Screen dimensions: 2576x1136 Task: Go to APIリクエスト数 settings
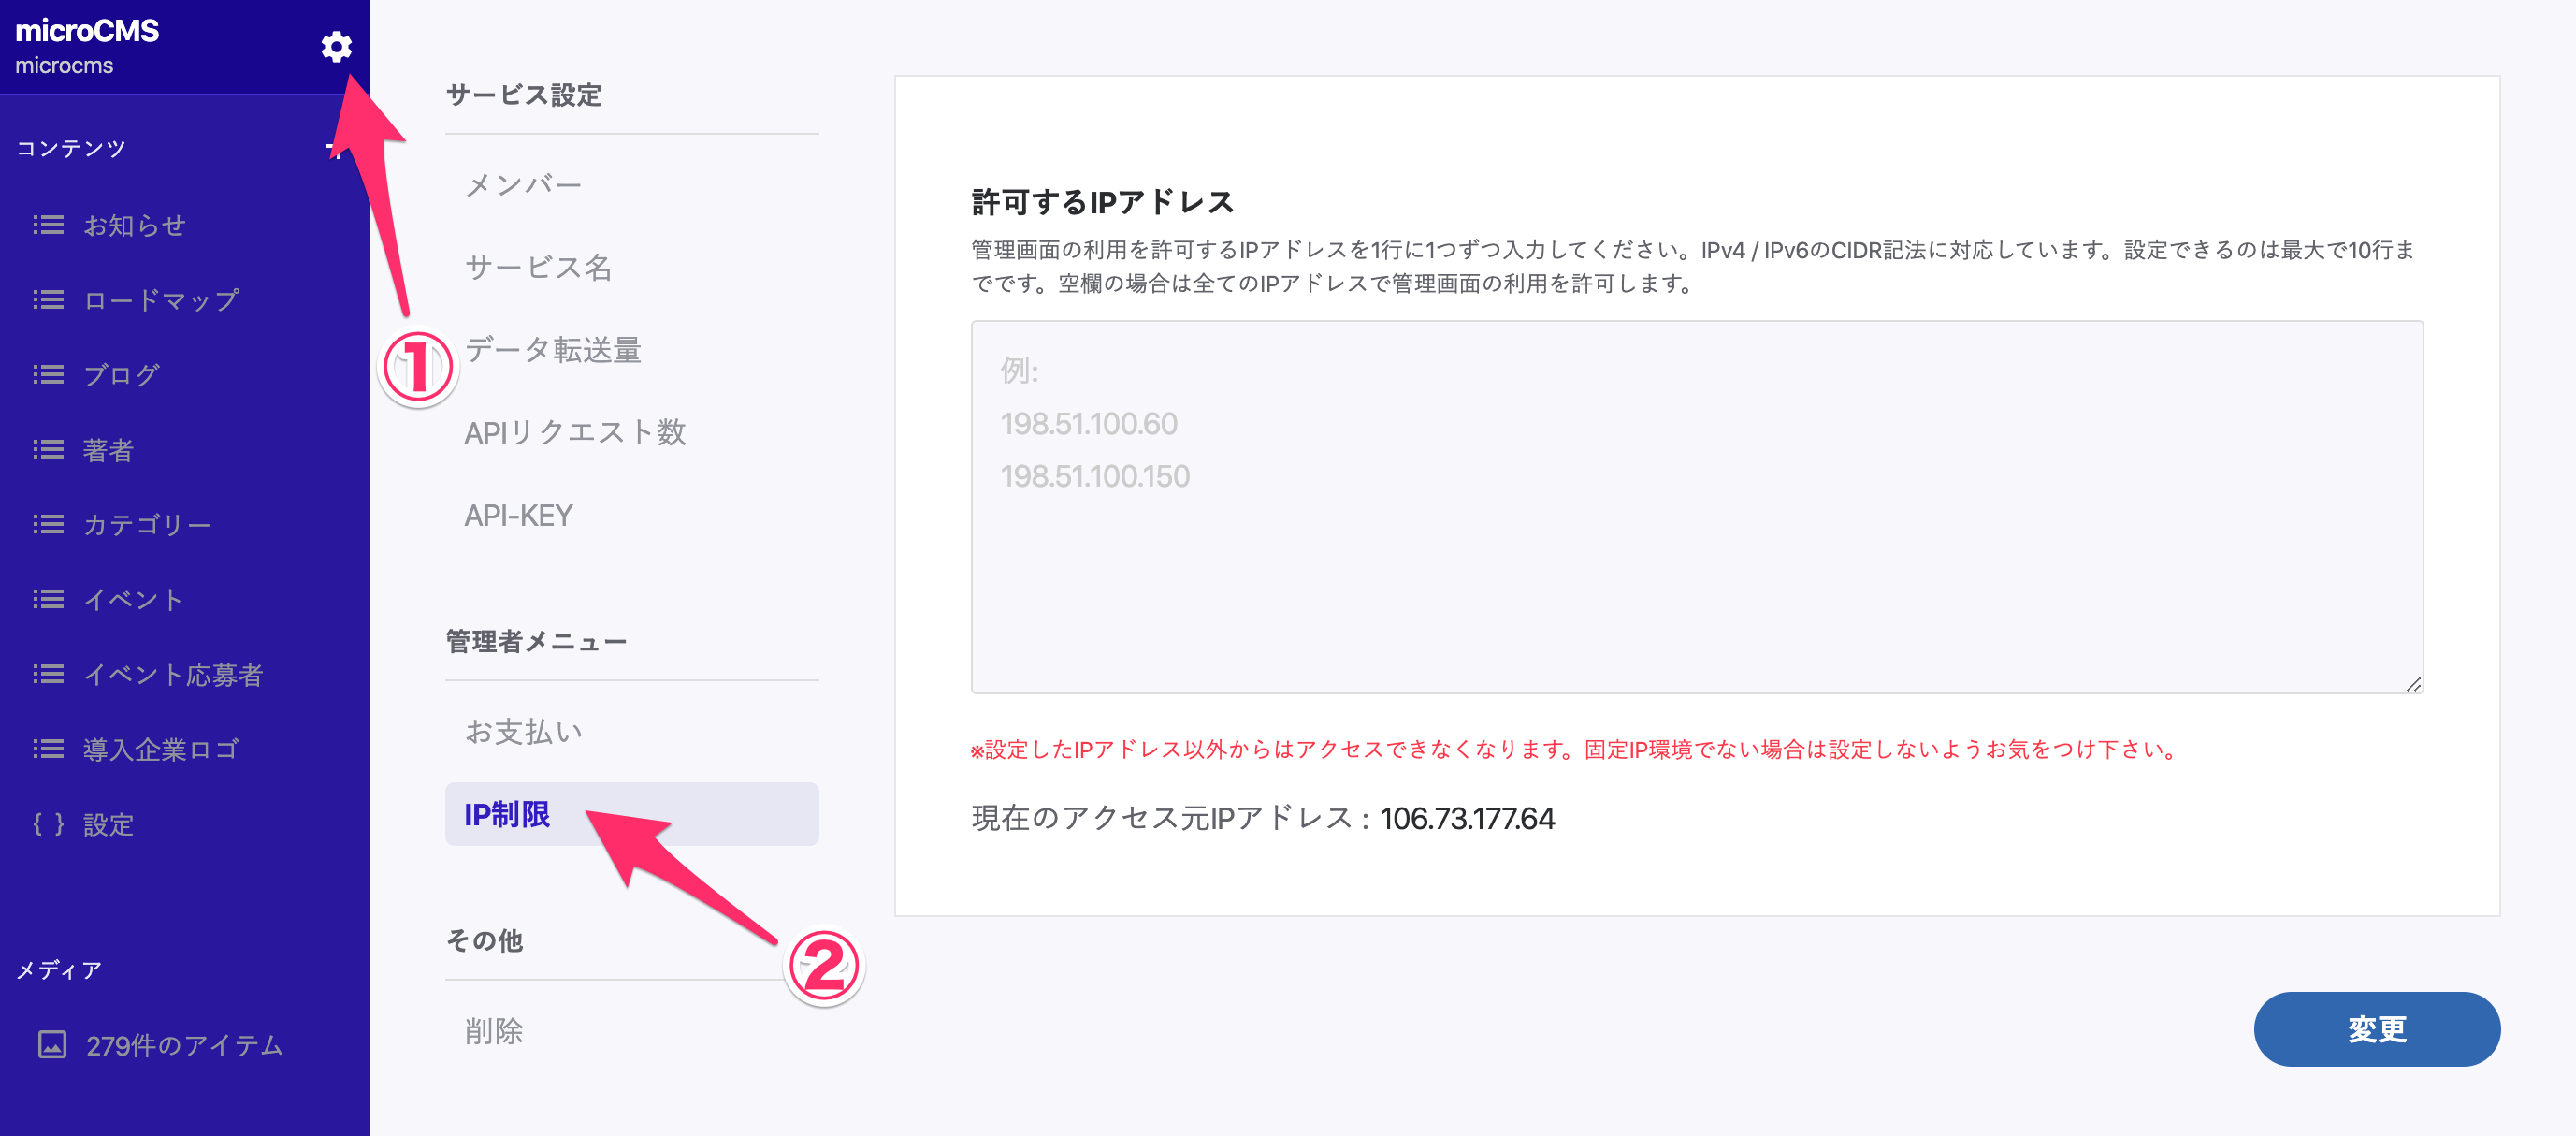[575, 432]
